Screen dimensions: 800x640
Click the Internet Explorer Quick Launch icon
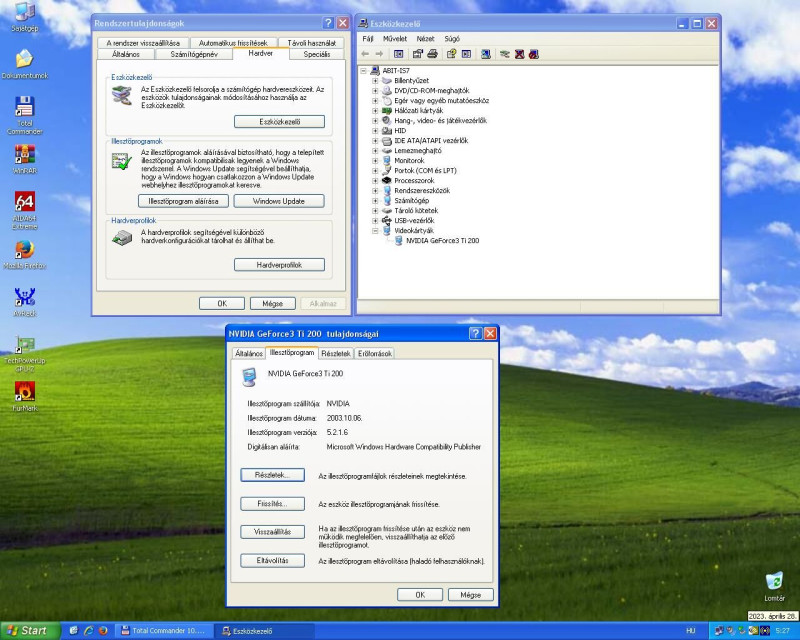point(88,630)
